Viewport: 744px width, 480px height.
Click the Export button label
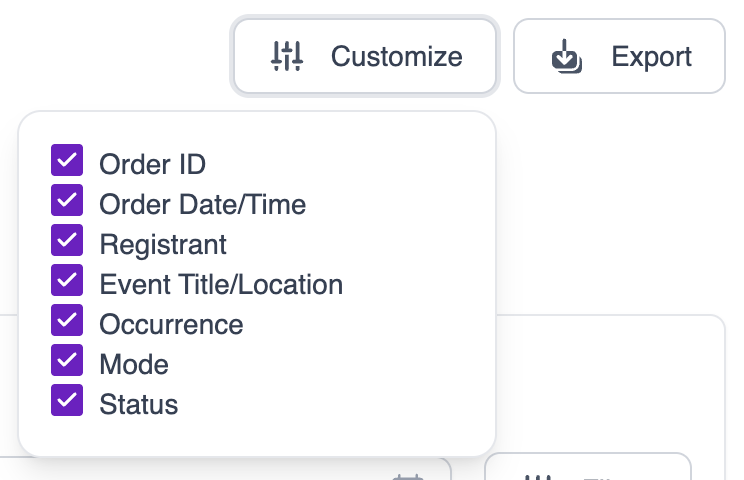coord(651,56)
